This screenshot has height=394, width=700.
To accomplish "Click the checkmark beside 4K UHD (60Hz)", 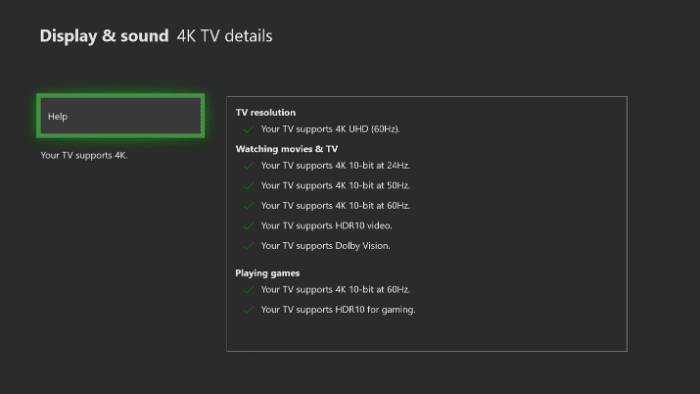I will pyautogui.click(x=249, y=129).
